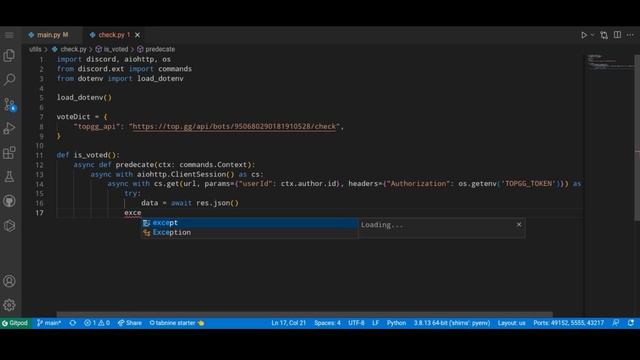Synchronize changes with status bar sync icon
The image size is (640, 360).
tap(73, 323)
